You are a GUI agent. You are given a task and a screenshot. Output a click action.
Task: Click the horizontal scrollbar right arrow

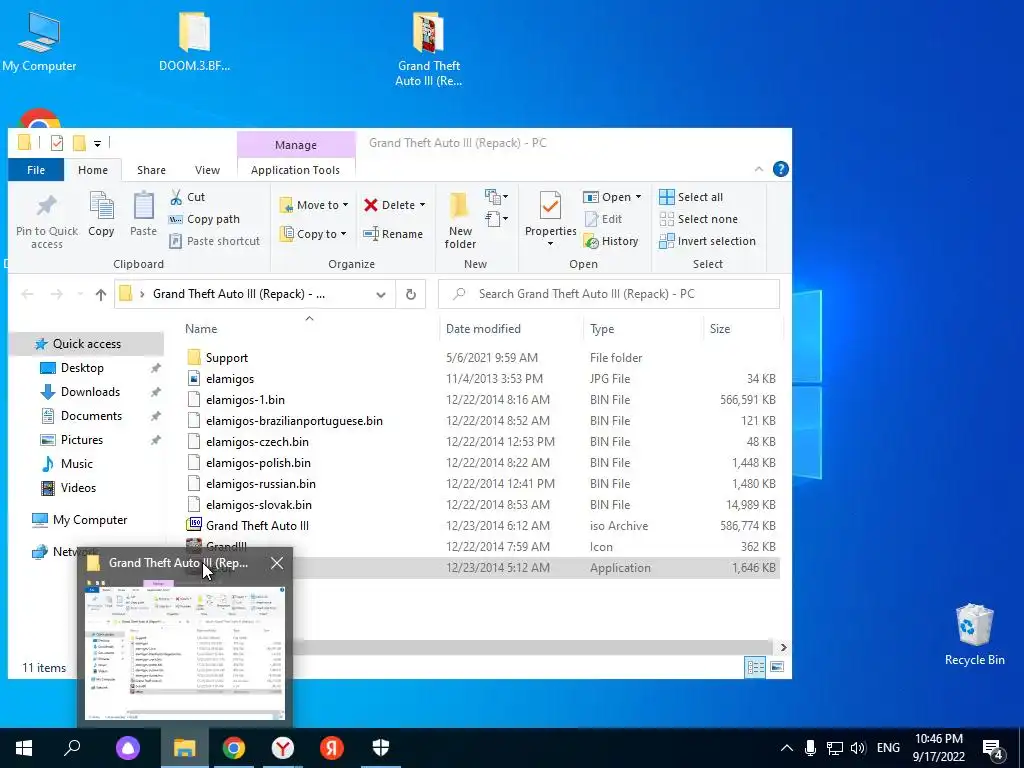783,647
